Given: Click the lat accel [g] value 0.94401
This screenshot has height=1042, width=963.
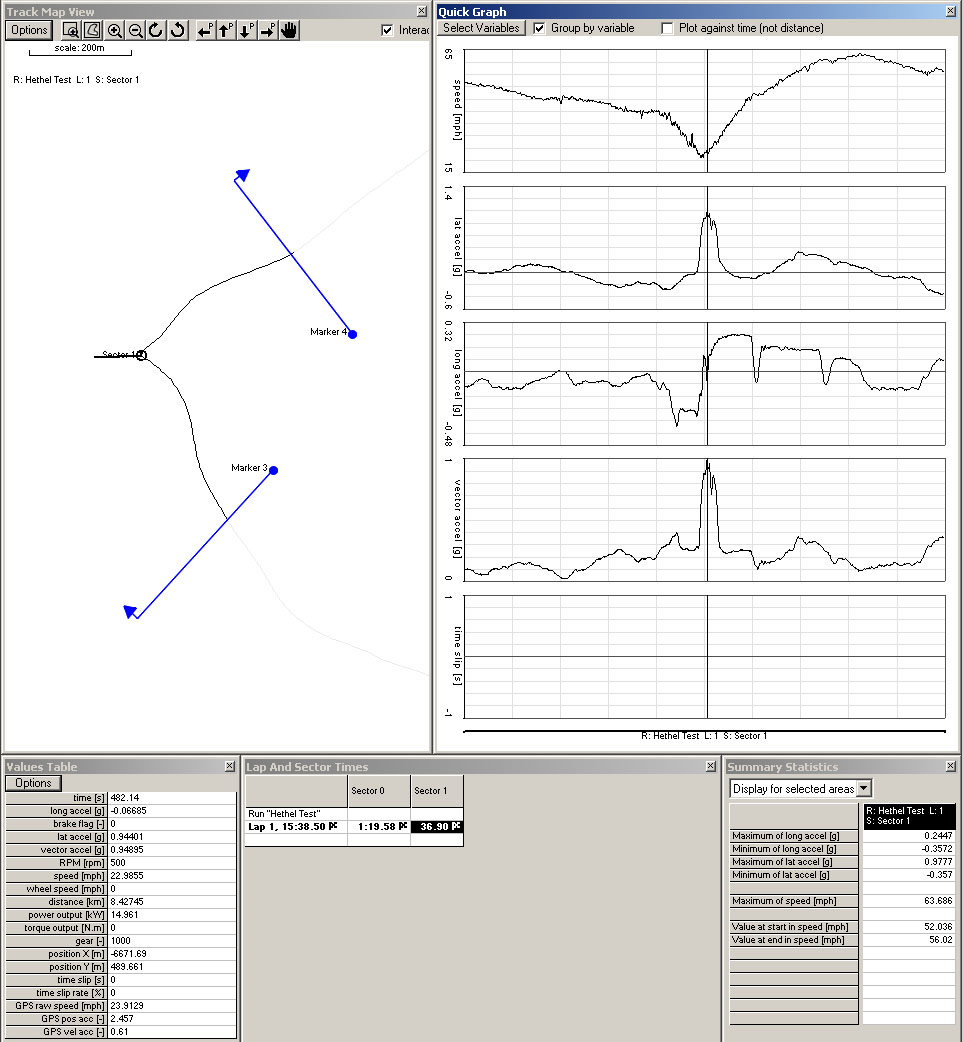Looking at the screenshot, I should tap(172, 837).
